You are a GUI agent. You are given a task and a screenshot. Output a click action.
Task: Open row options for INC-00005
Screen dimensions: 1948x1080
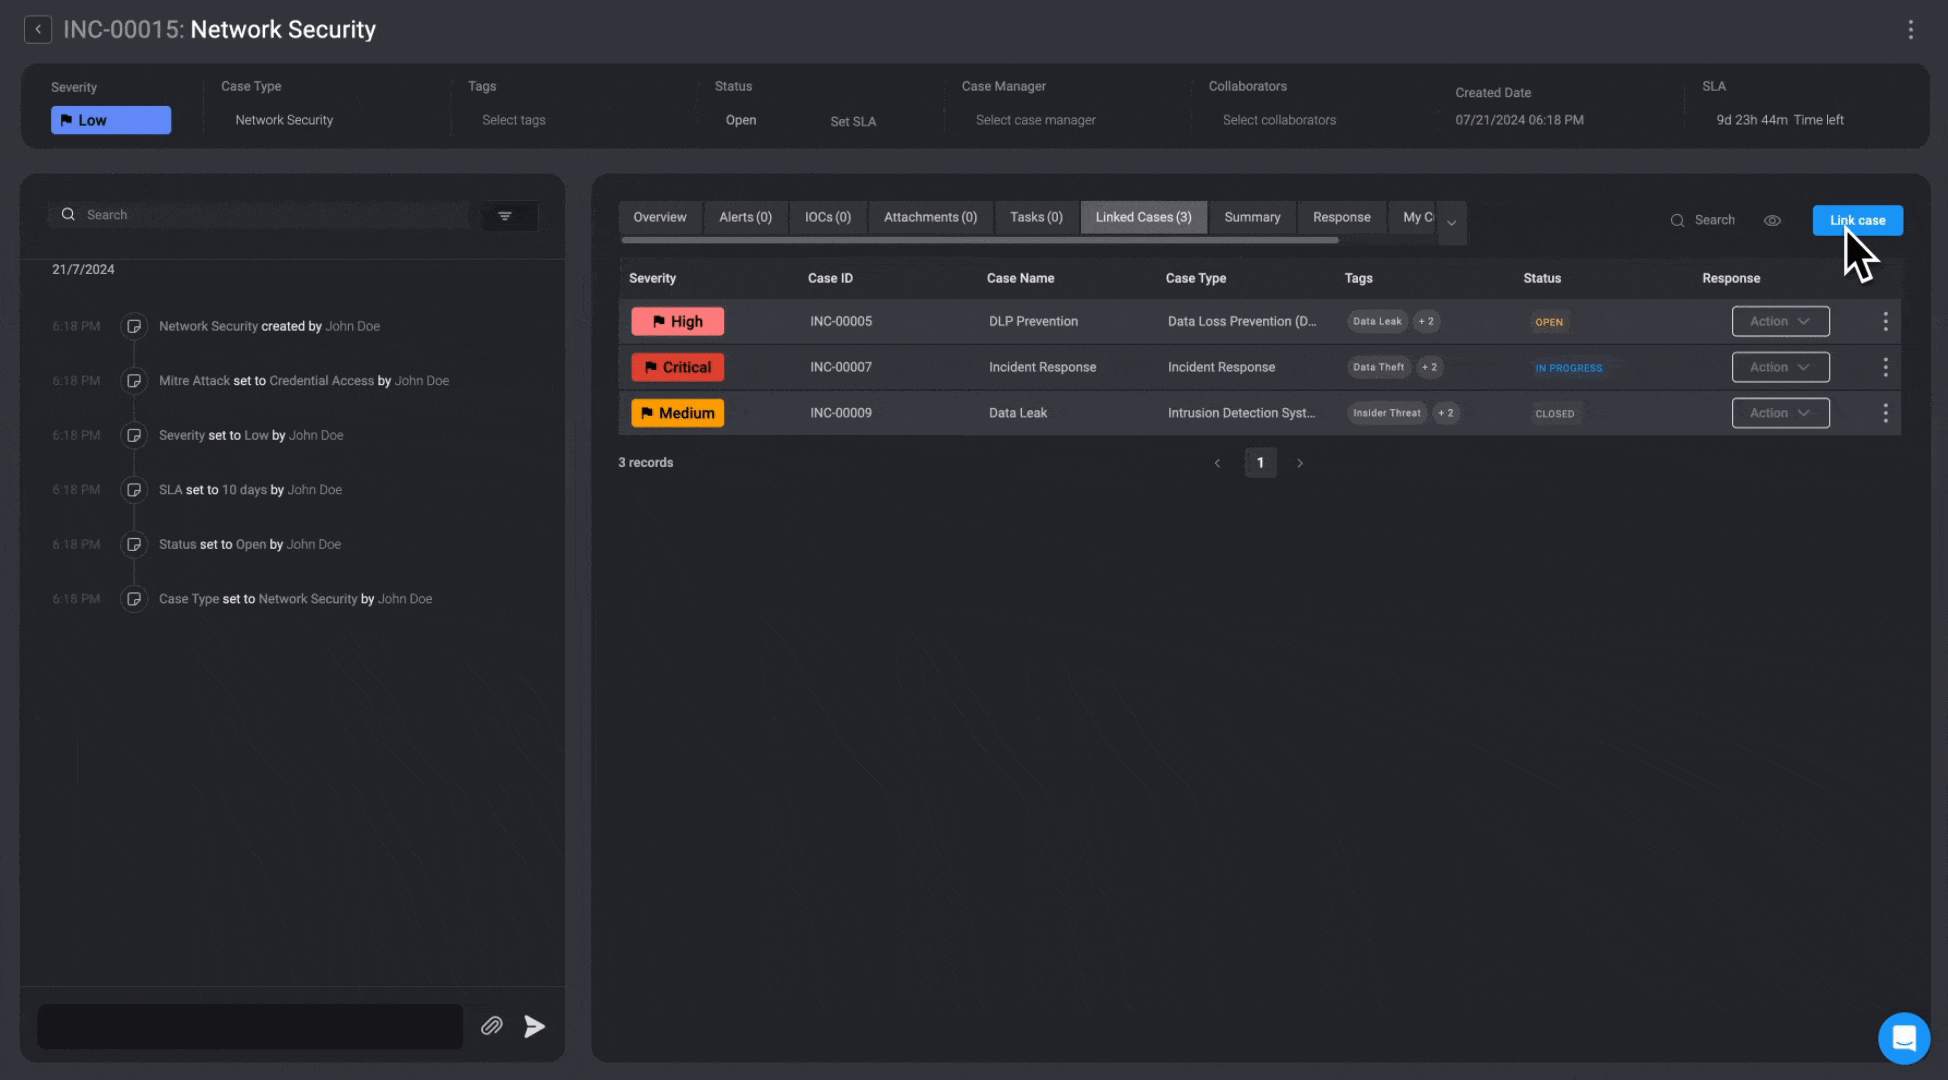click(1885, 321)
